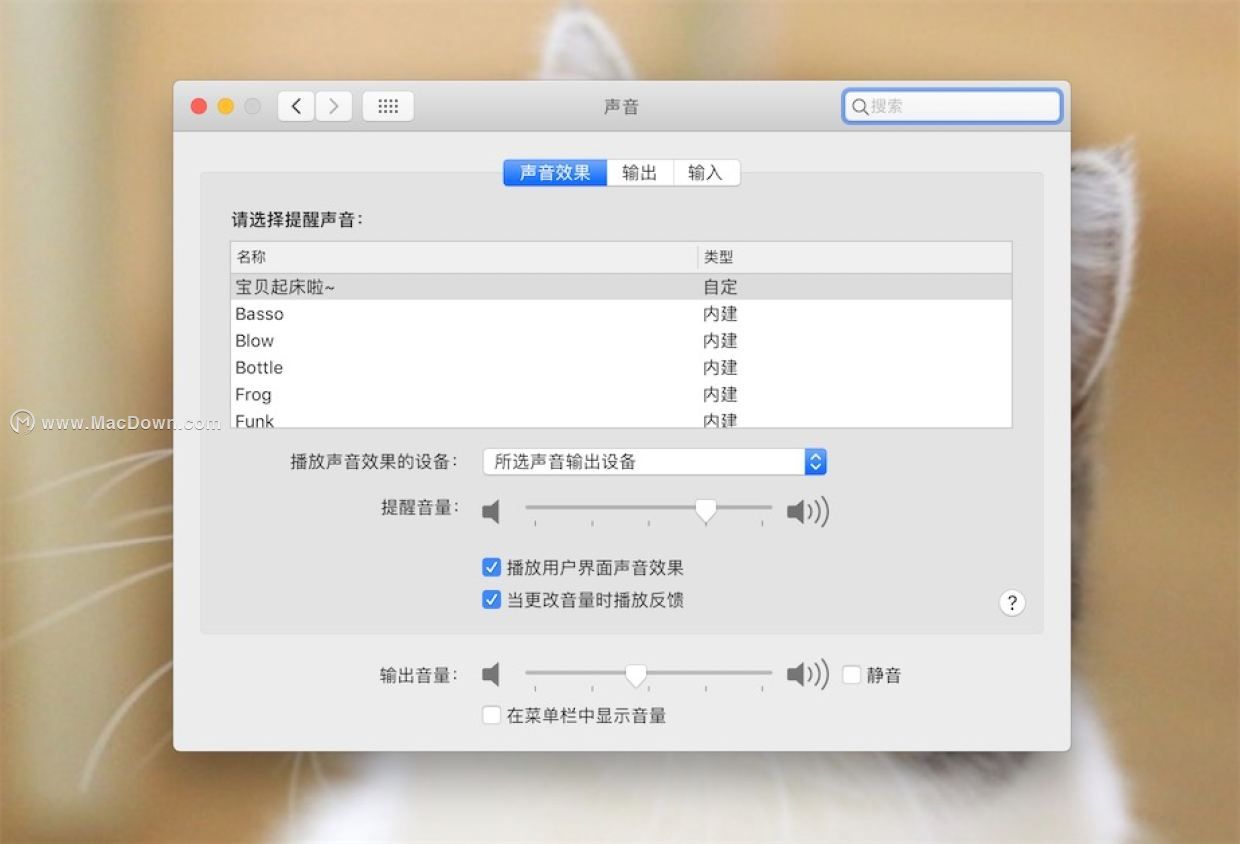Minimize the window with yellow button

click(226, 106)
